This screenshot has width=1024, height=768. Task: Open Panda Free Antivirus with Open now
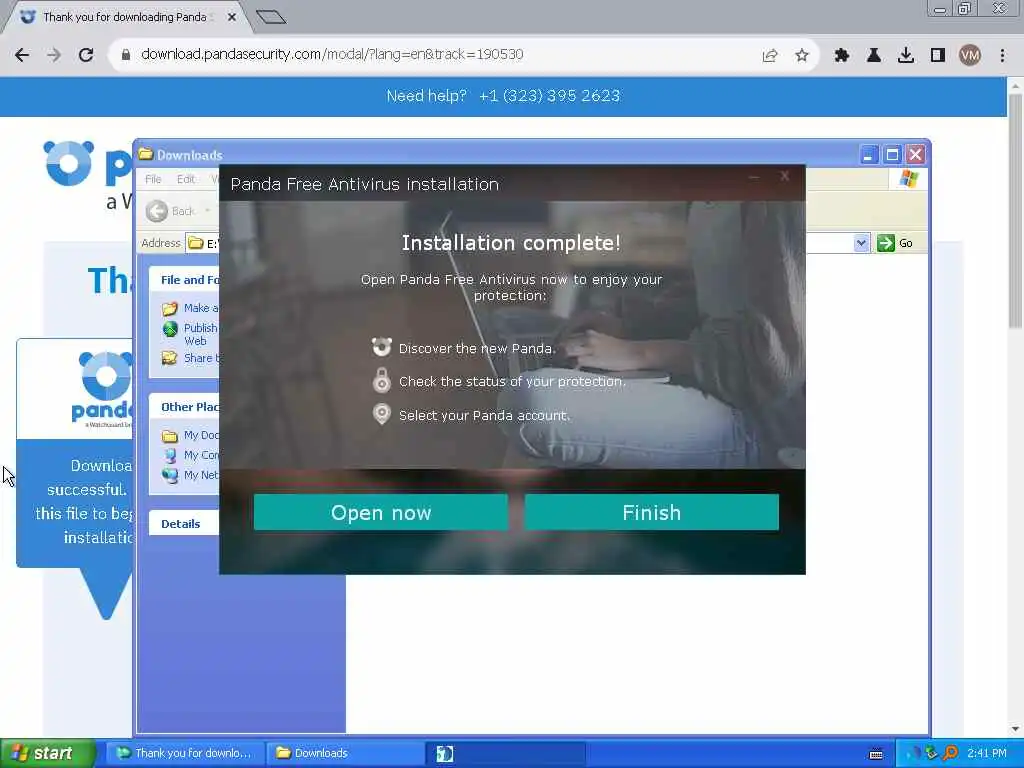click(x=381, y=512)
